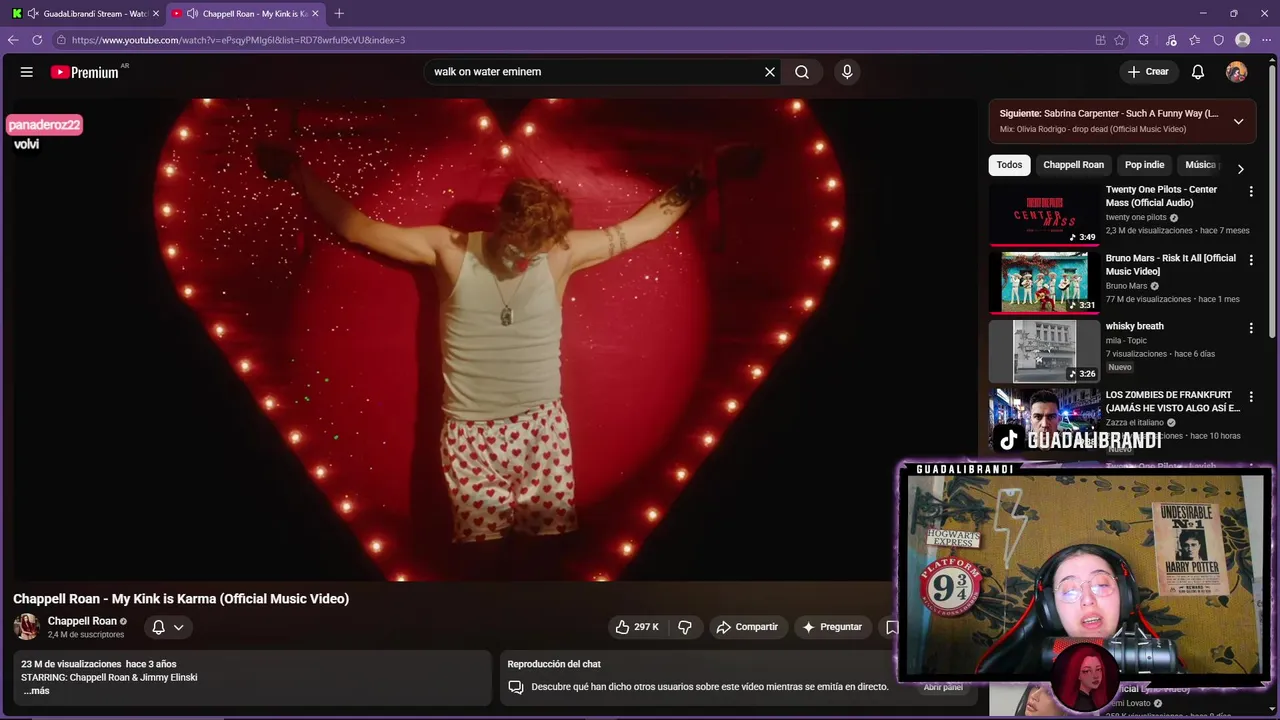The width and height of the screenshot is (1280, 720).
Task: Add page to favorites with star
Action: [x=1120, y=40]
